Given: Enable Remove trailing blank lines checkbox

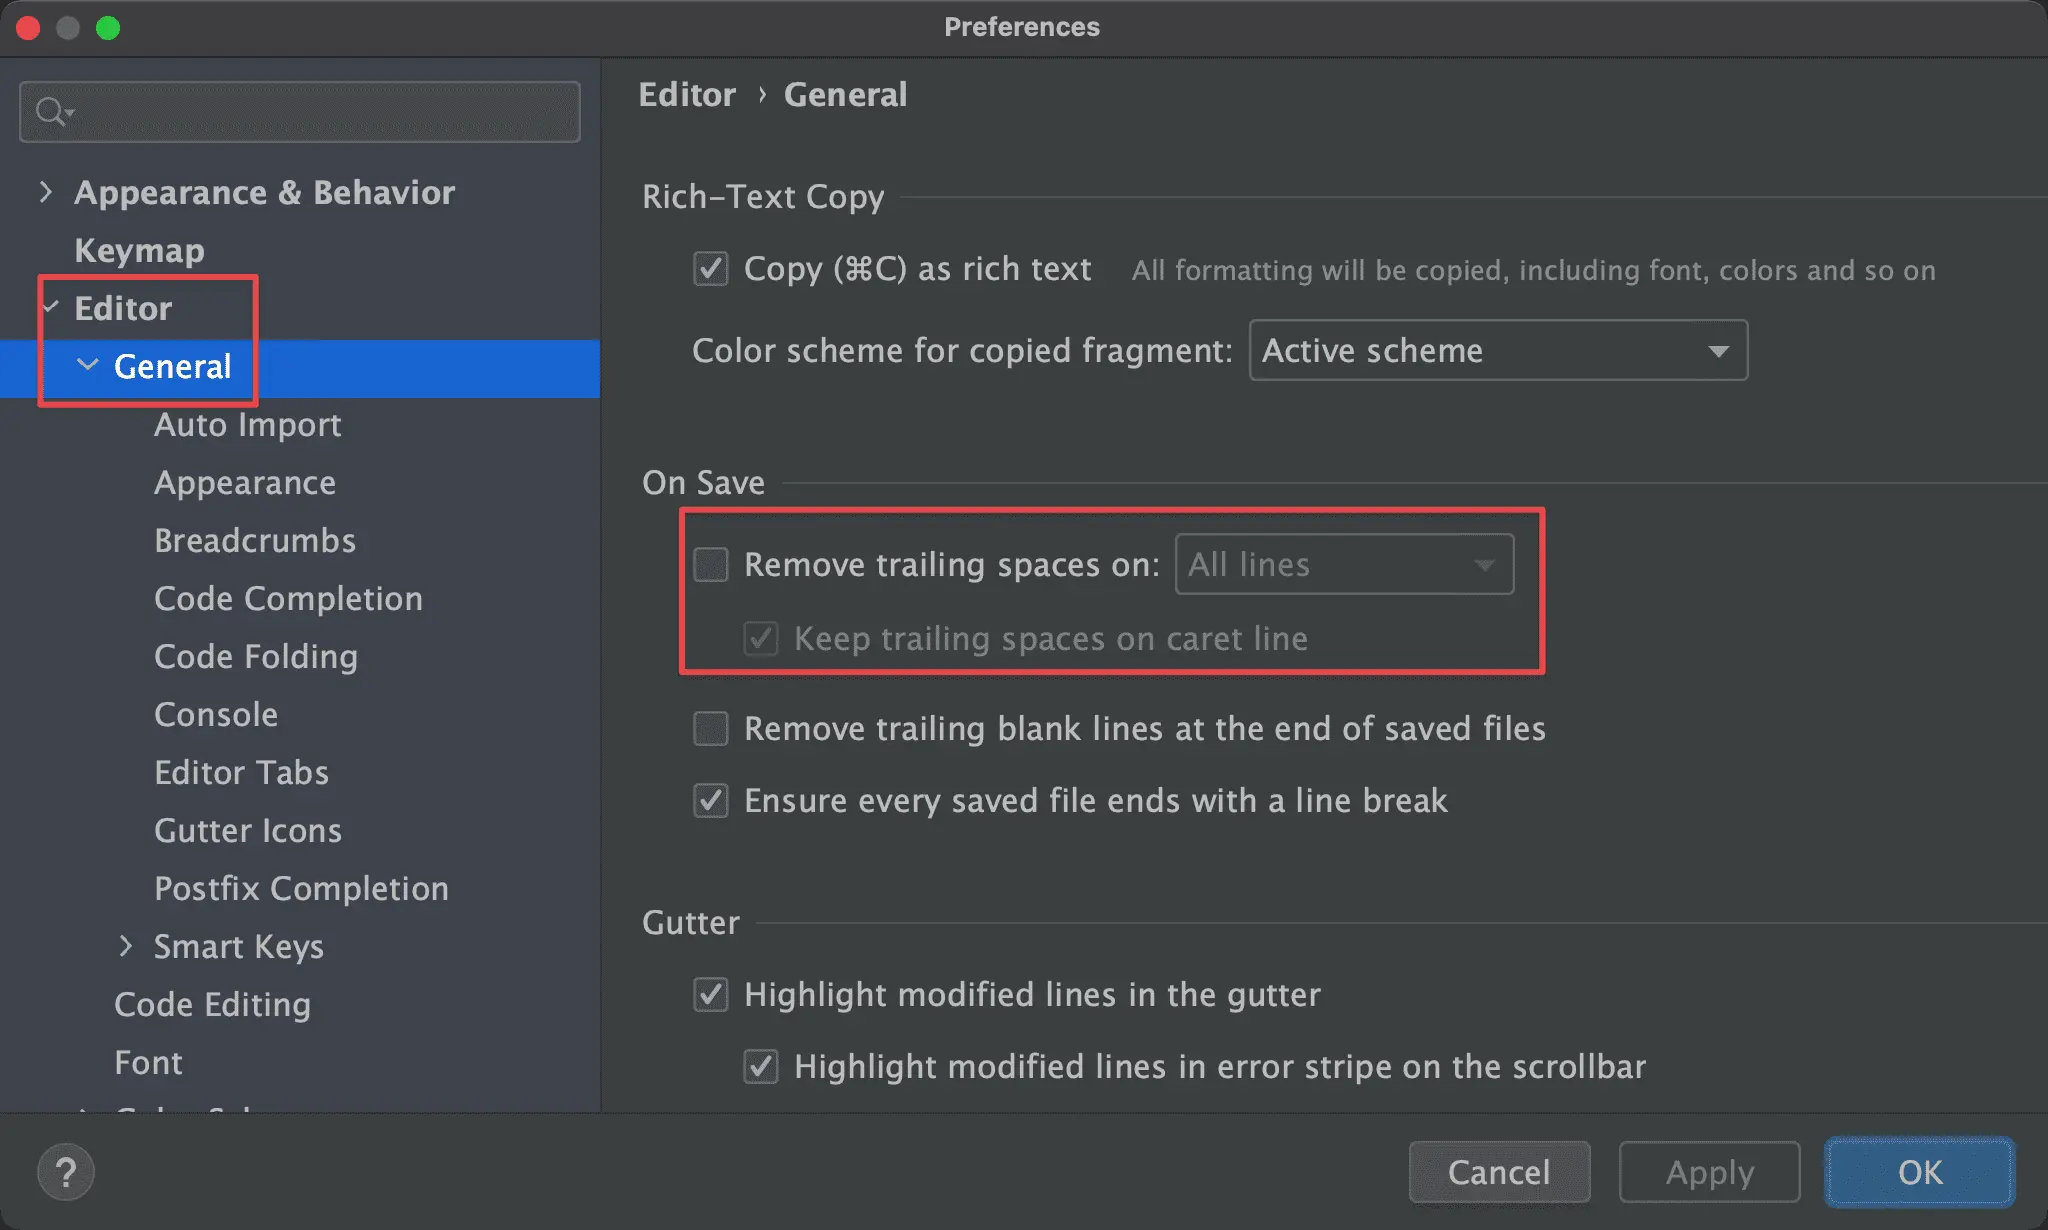Looking at the screenshot, I should pyautogui.click(x=711, y=729).
